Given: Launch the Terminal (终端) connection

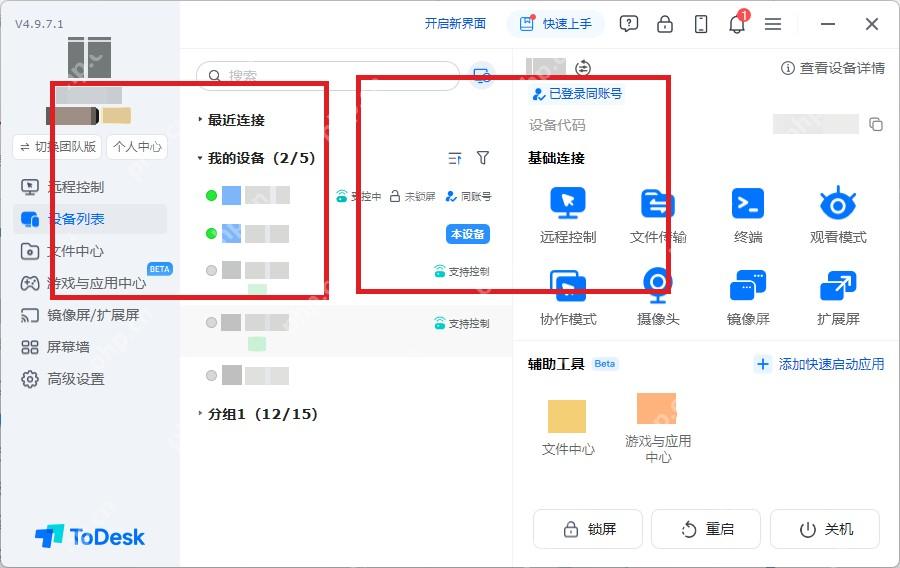Looking at the screenshot, I should 748,215.
